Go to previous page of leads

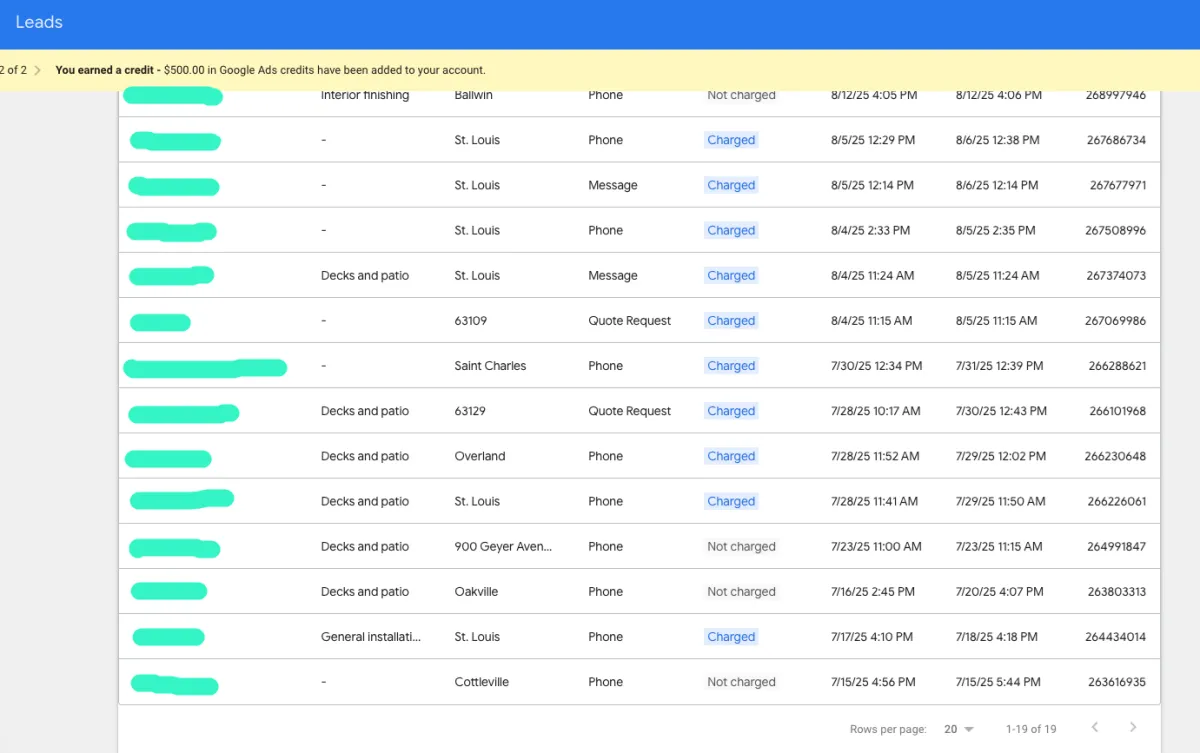click(1095, 727)
